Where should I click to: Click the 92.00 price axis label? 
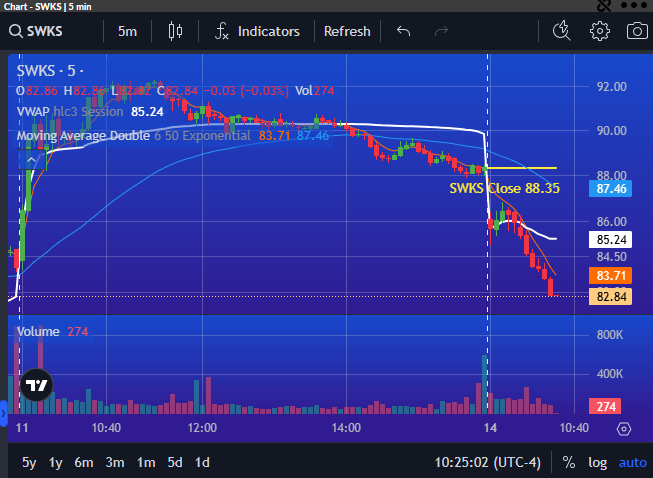tap(612, 87)
